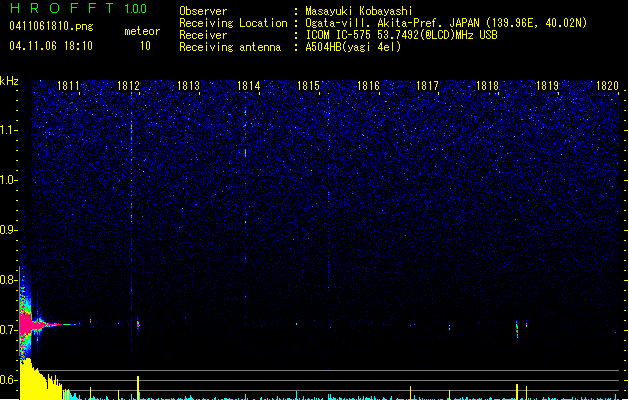This screenshot has width=629, height=400.
Task: Click the 0.7 kHz axis label
Action: [8, 330]
